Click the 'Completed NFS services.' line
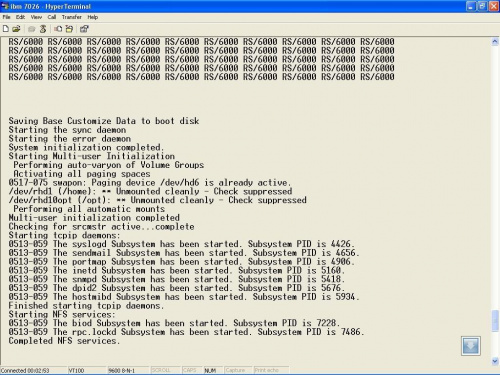This screenshot has height=375, width=500. [64, 341]
